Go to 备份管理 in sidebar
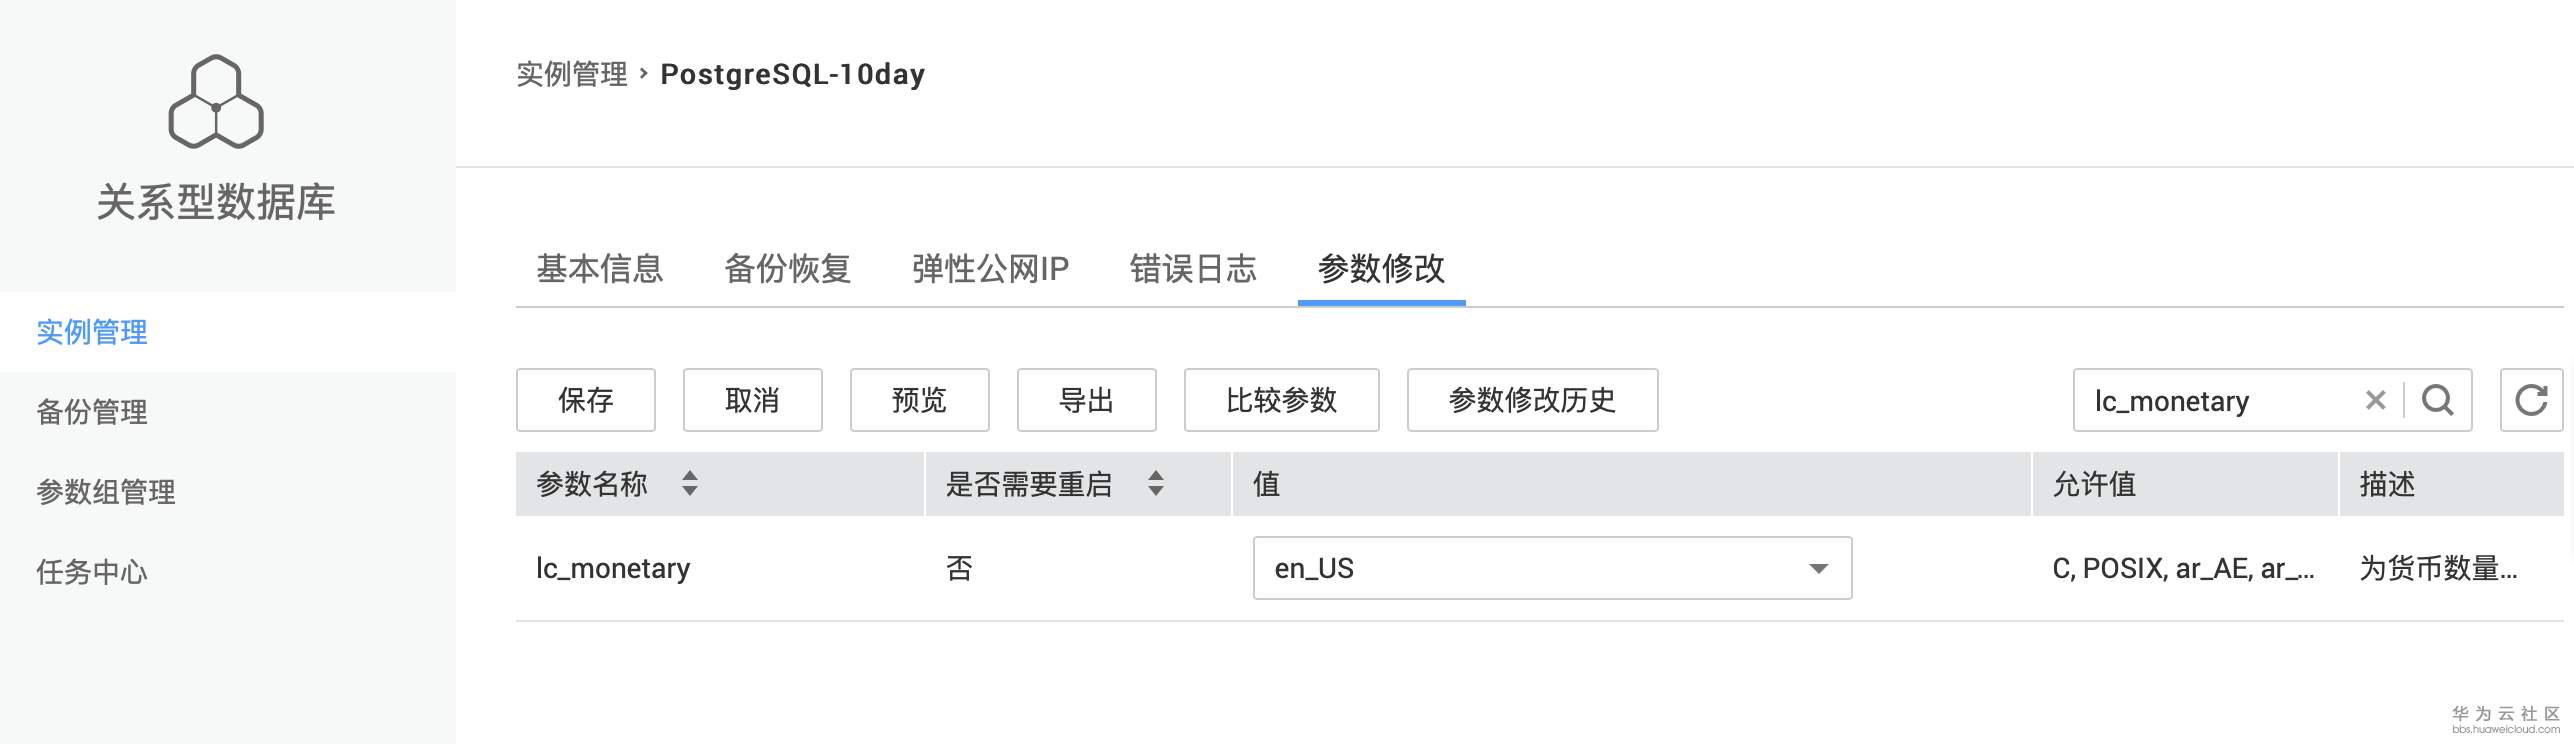Screen dimensions: 2574x744 click(x=92, y=412)
